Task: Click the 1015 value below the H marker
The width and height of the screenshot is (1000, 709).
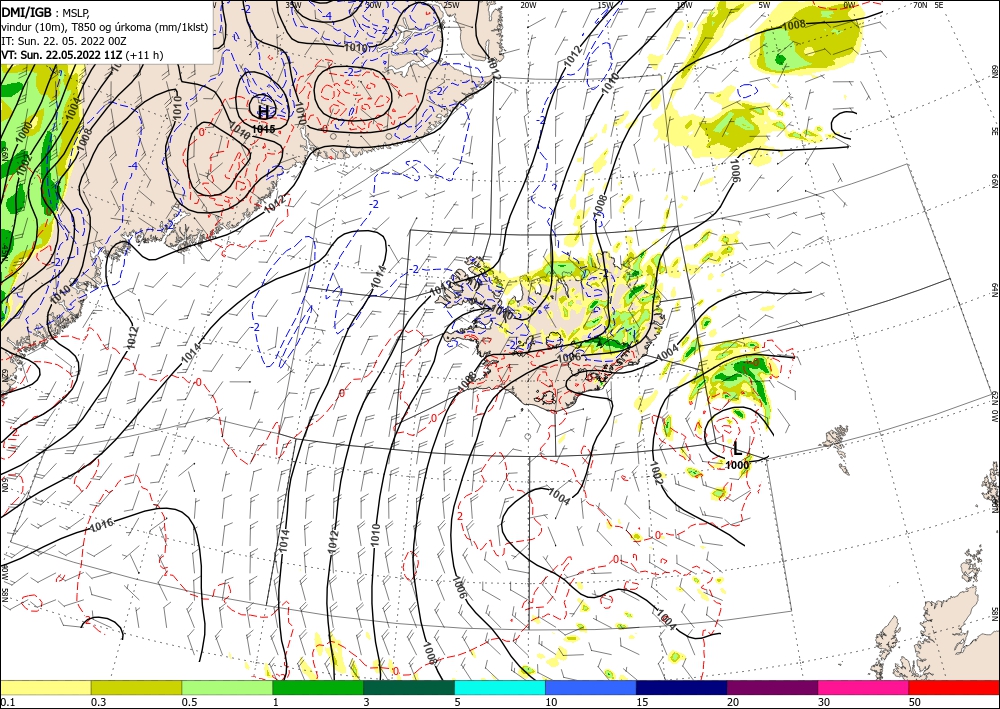Action: [x=263, y=129]
